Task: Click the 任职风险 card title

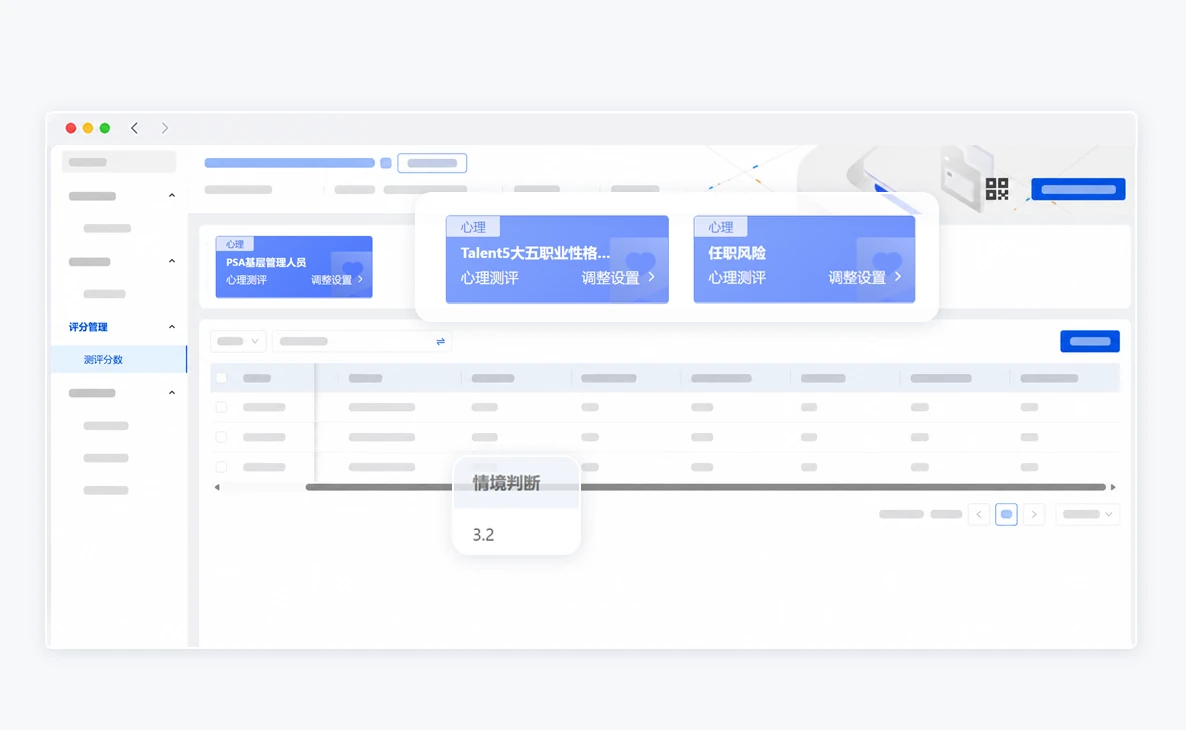Action: tap(737, 253)
